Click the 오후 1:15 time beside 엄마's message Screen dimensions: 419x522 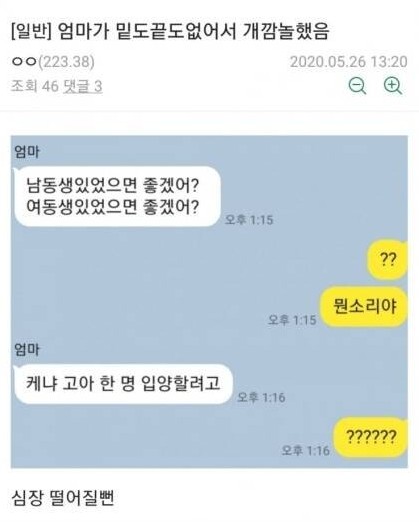coord(249,220)
